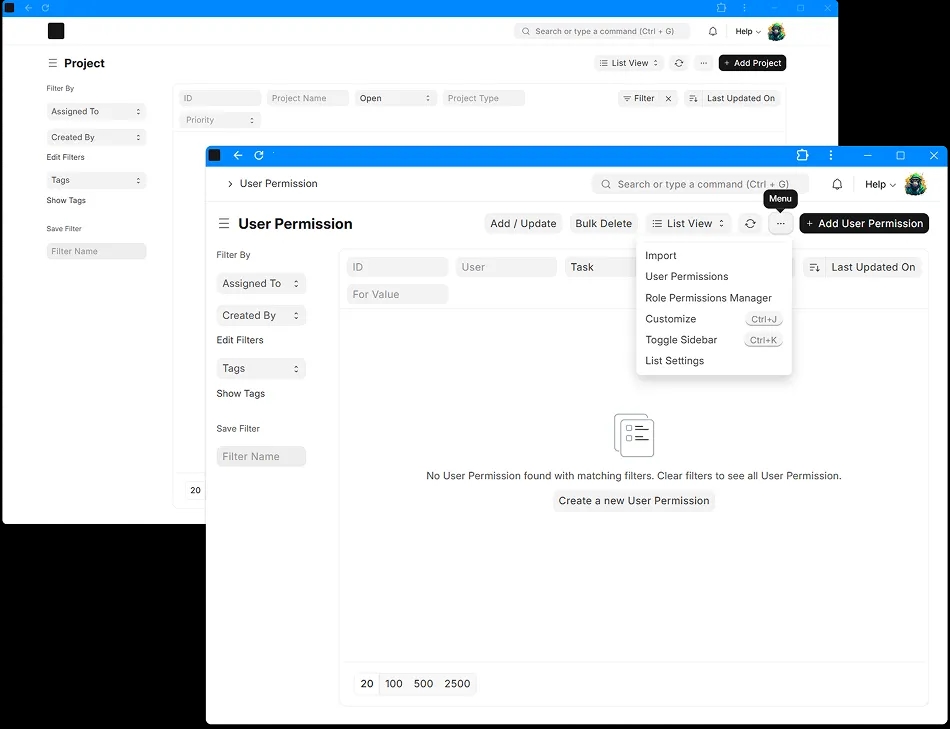Click the user avatar in the Project window
950x729 pixels.
(x=776, y=32)
